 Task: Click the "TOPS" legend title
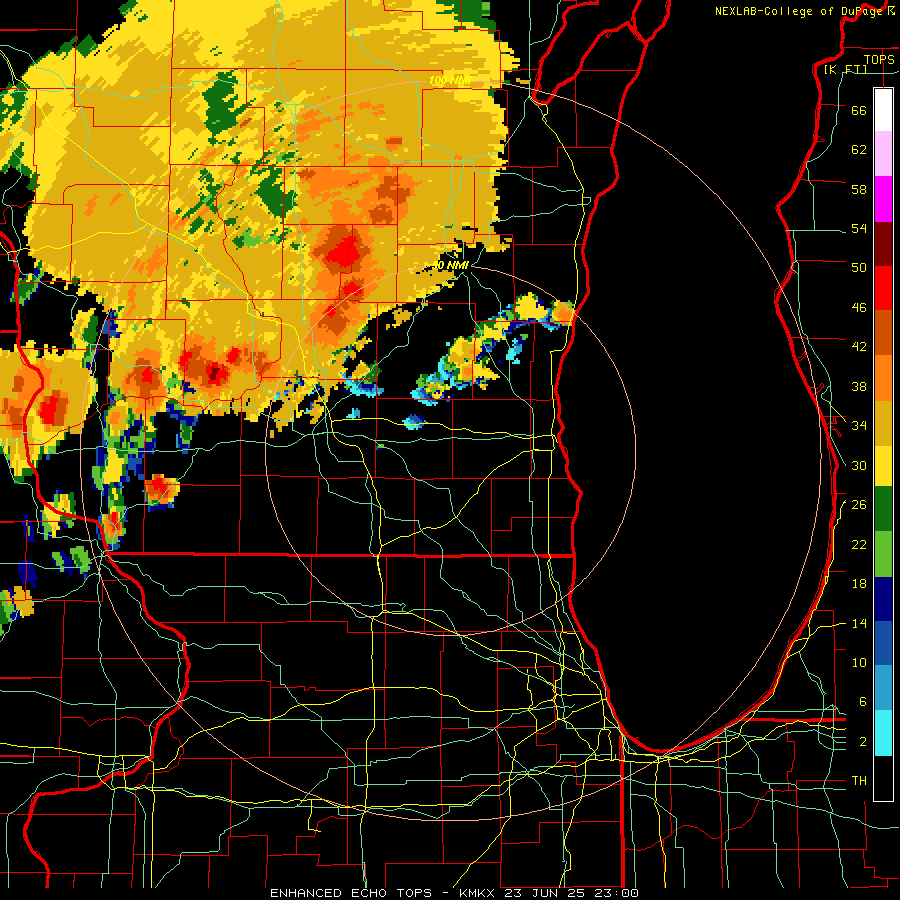click(x=879, y=60)
